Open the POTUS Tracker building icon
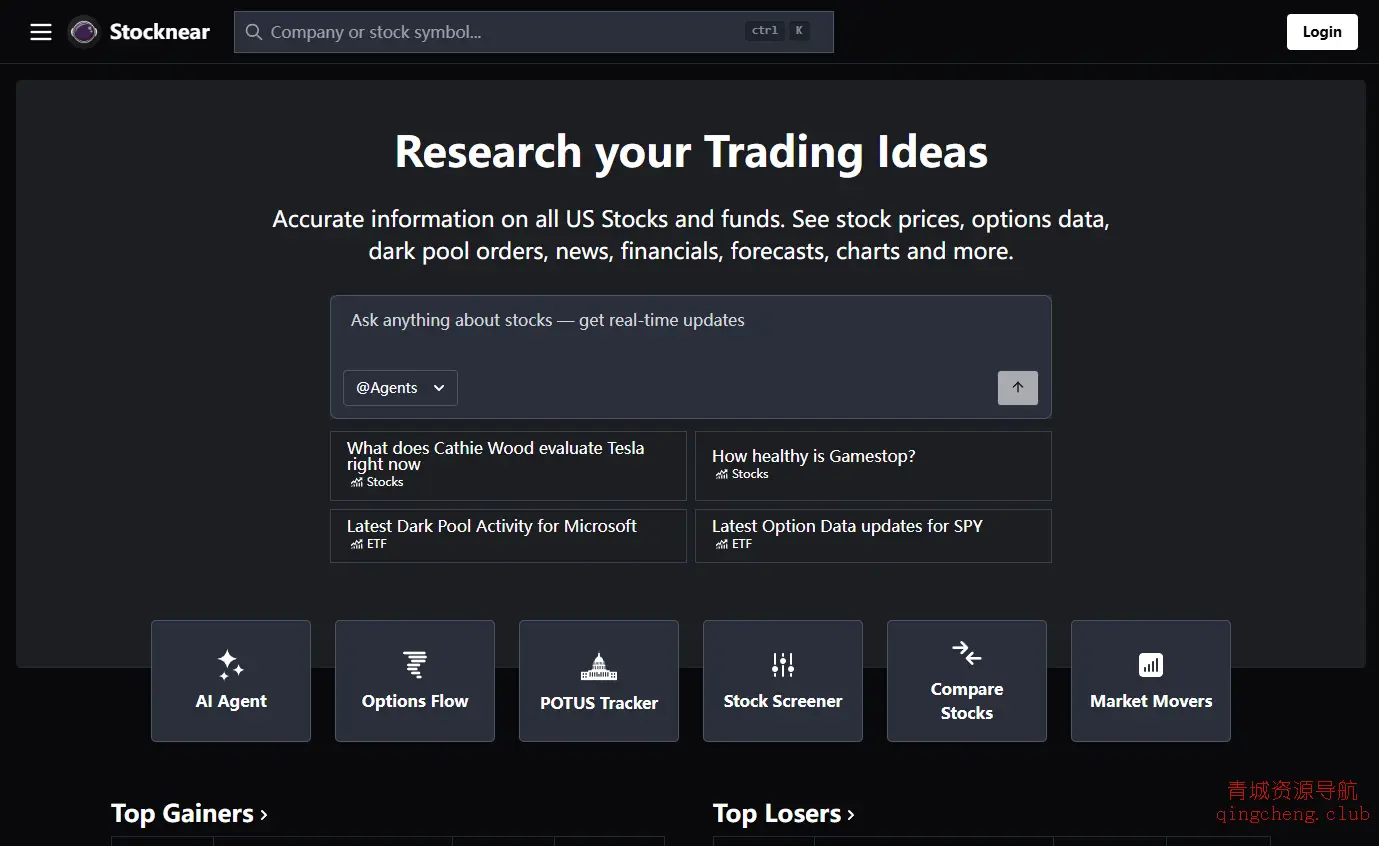Viewport: 1379px width, 846px height. click(x=599, y=667)
